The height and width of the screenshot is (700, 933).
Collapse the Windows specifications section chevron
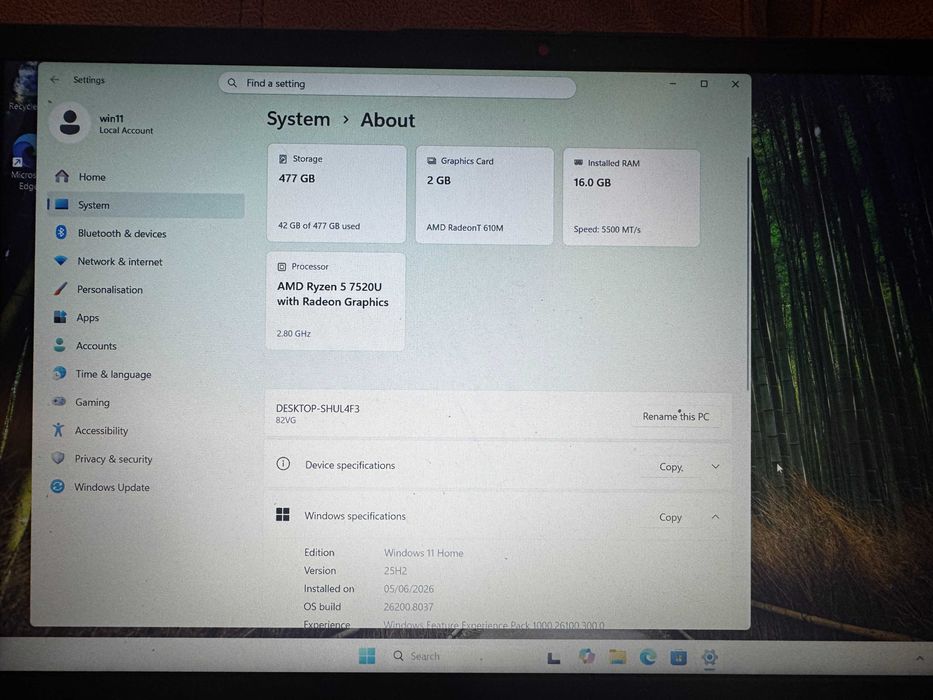715,517
